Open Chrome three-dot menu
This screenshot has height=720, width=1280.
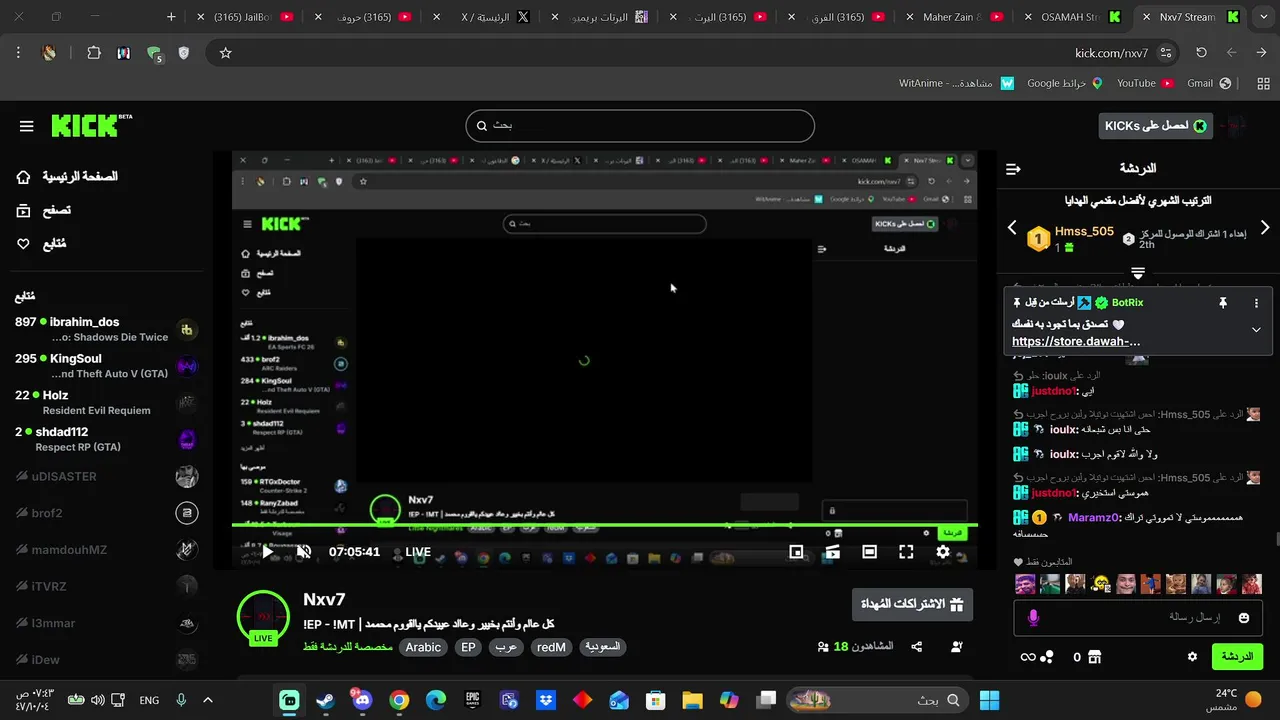coord(18,53)
